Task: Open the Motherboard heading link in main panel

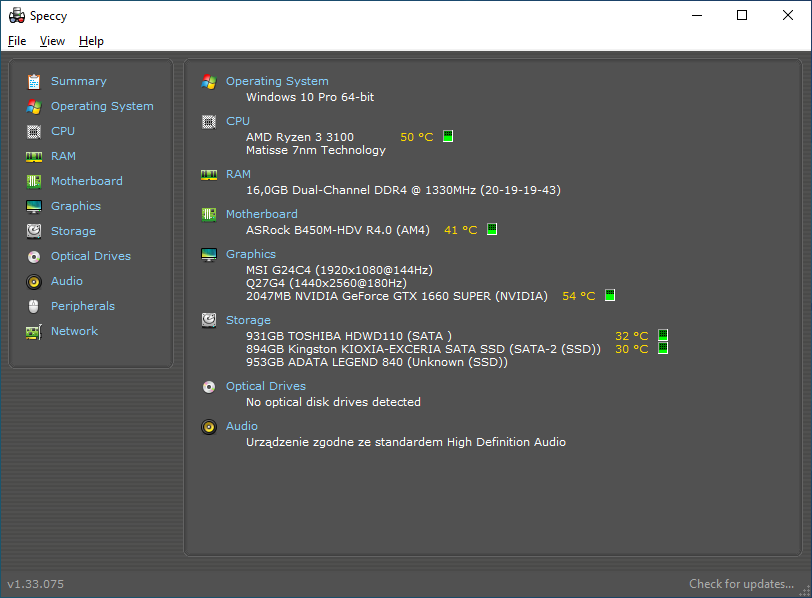Action: pyautogui.click(x=262, y=214)
